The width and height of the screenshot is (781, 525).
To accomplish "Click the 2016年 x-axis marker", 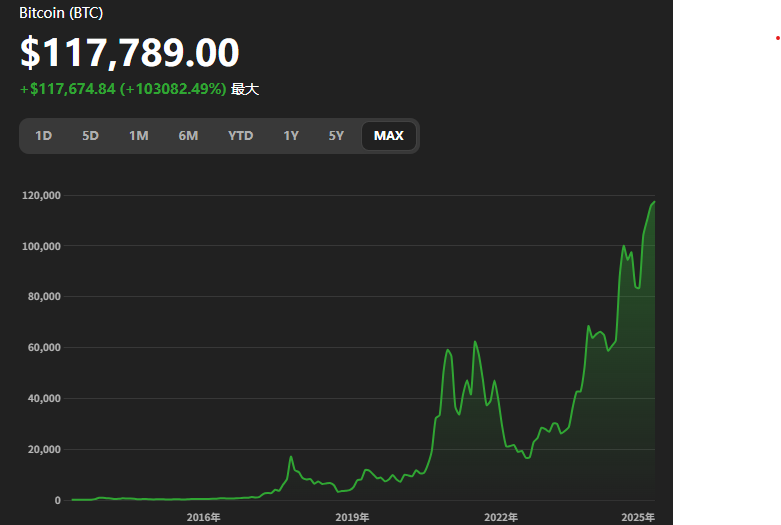I will 203,517.
